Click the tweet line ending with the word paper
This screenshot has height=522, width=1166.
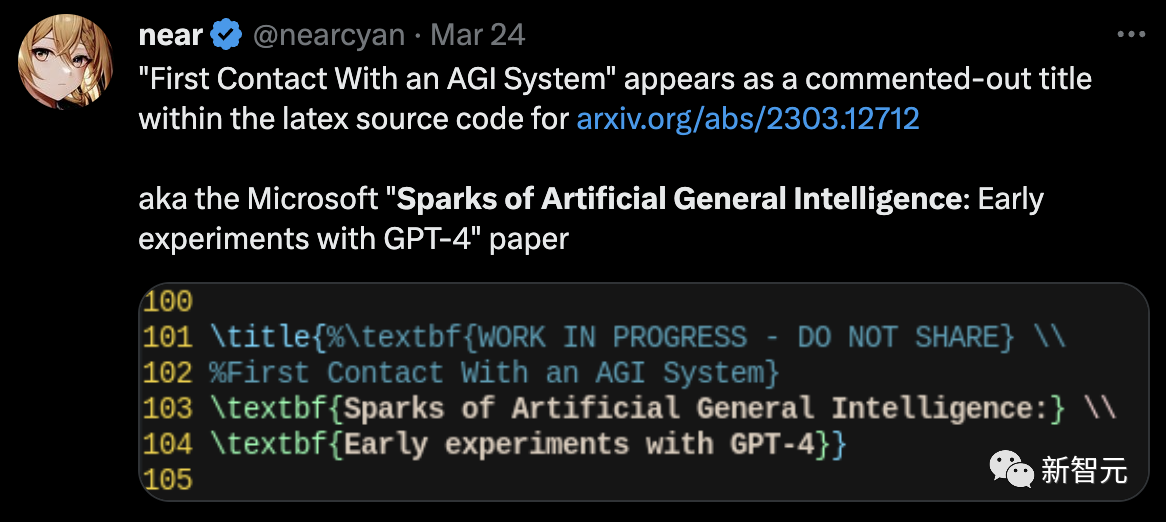coord(354,239)
